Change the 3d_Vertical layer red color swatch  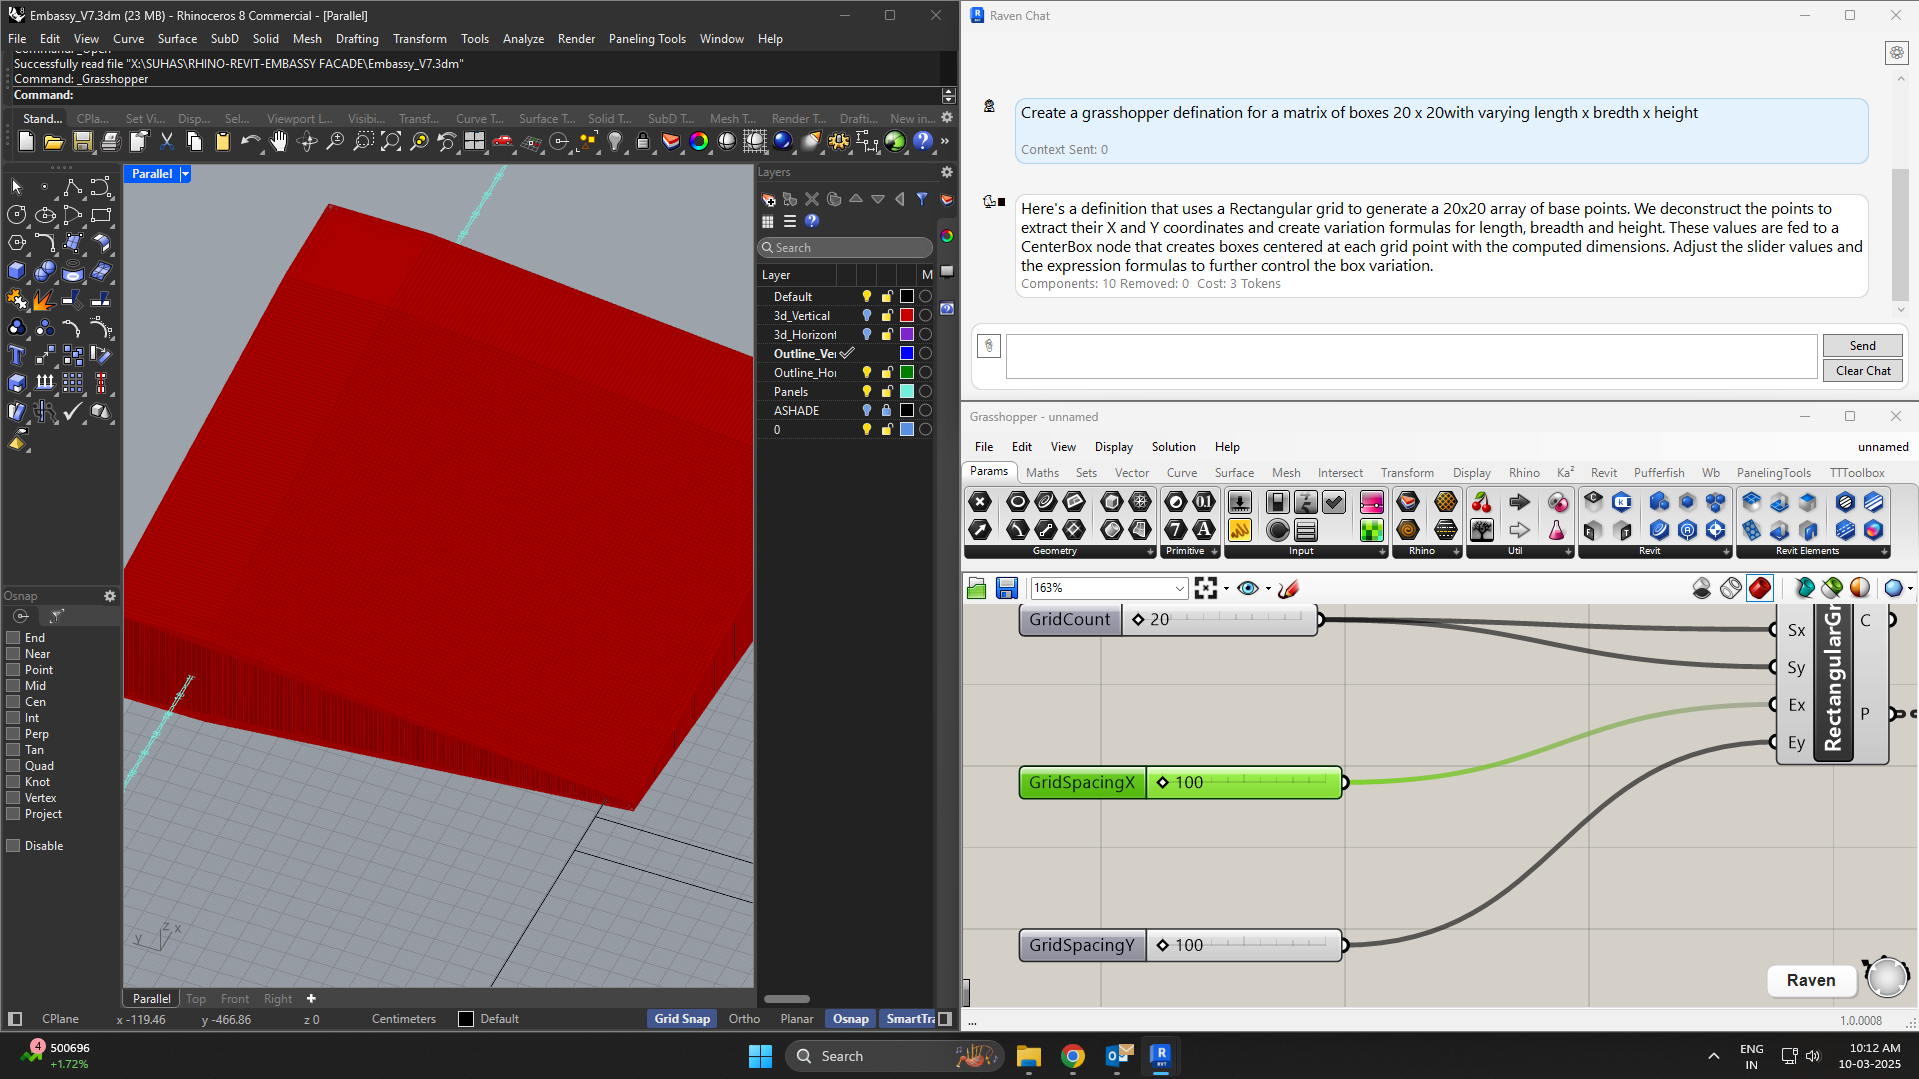tap(906, 315)
